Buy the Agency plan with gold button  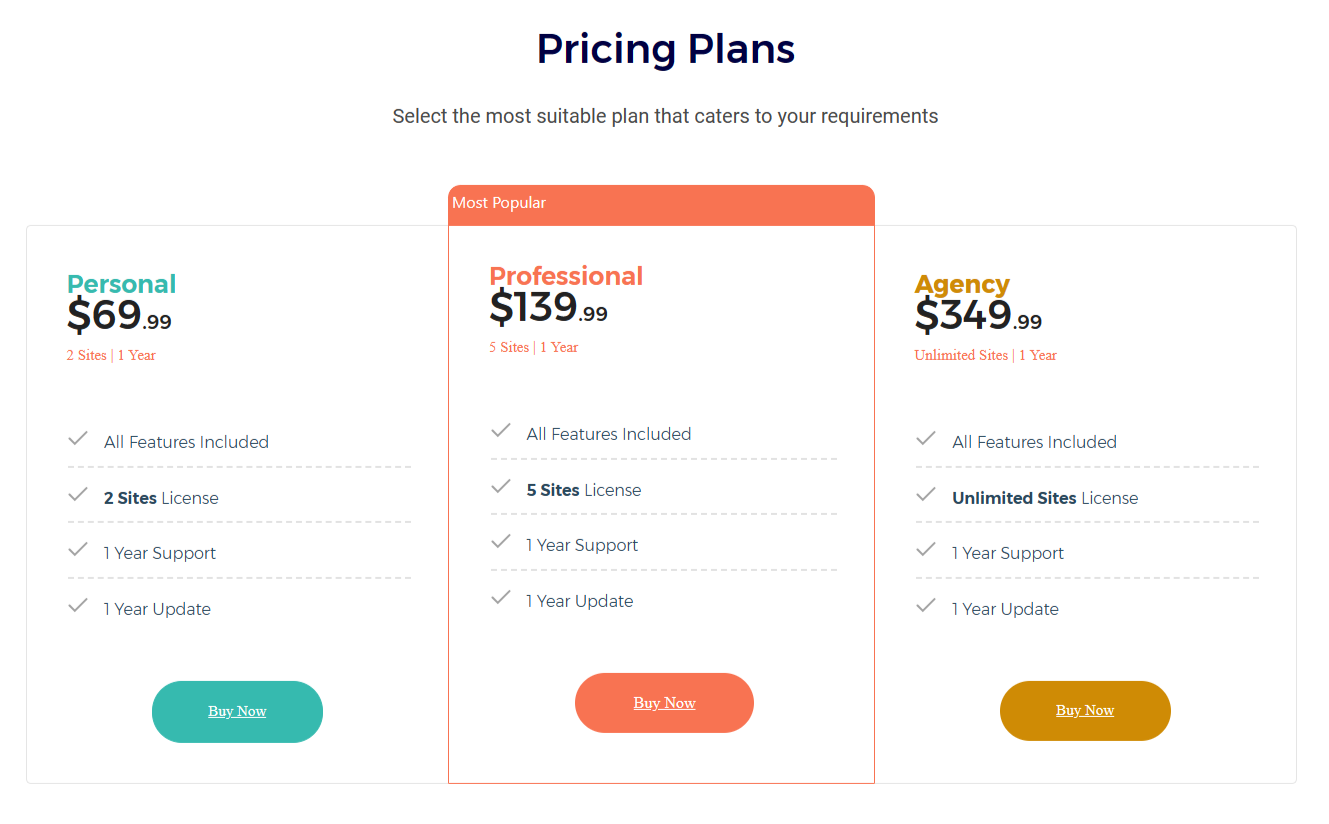pos(1085,711)
